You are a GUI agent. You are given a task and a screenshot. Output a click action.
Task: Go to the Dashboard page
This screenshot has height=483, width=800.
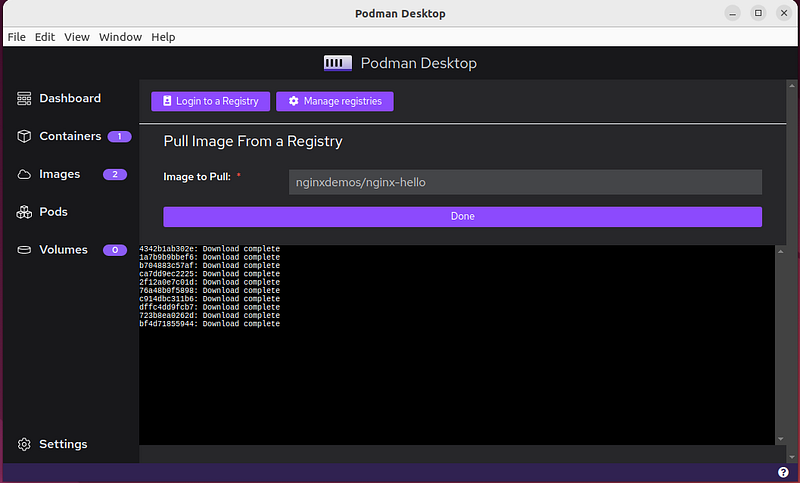[70, 98]
